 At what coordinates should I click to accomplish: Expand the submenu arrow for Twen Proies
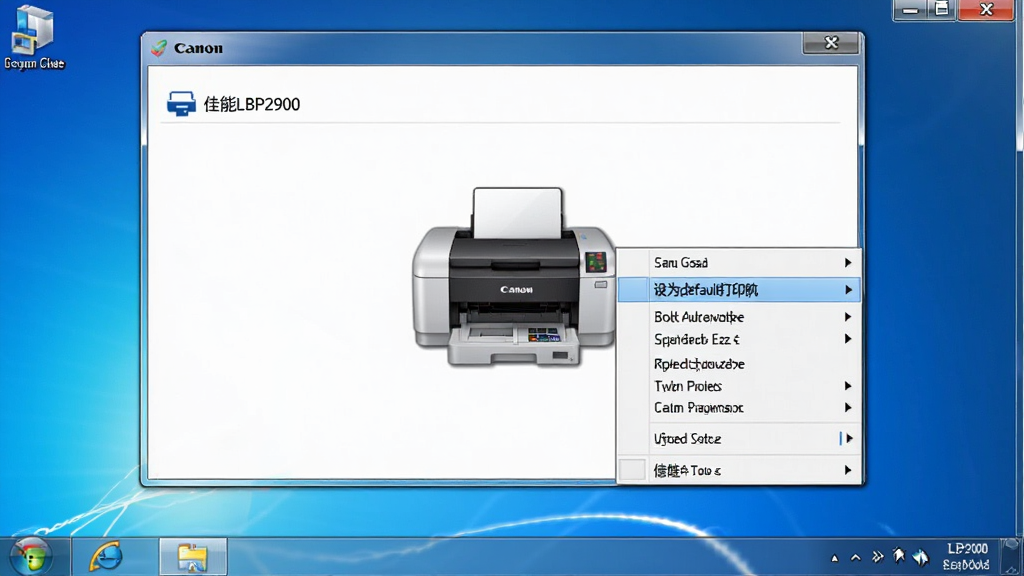848,386
